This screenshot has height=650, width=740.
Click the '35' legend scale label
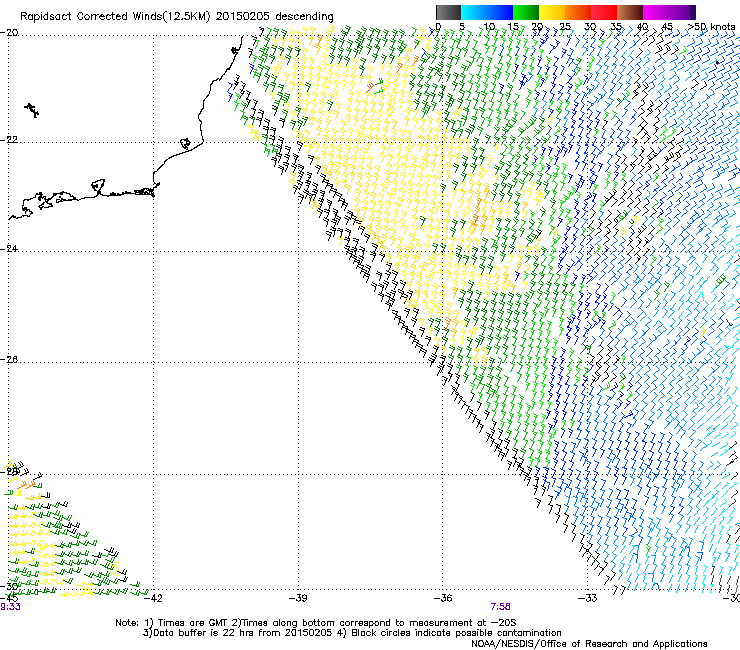[616, 26]
